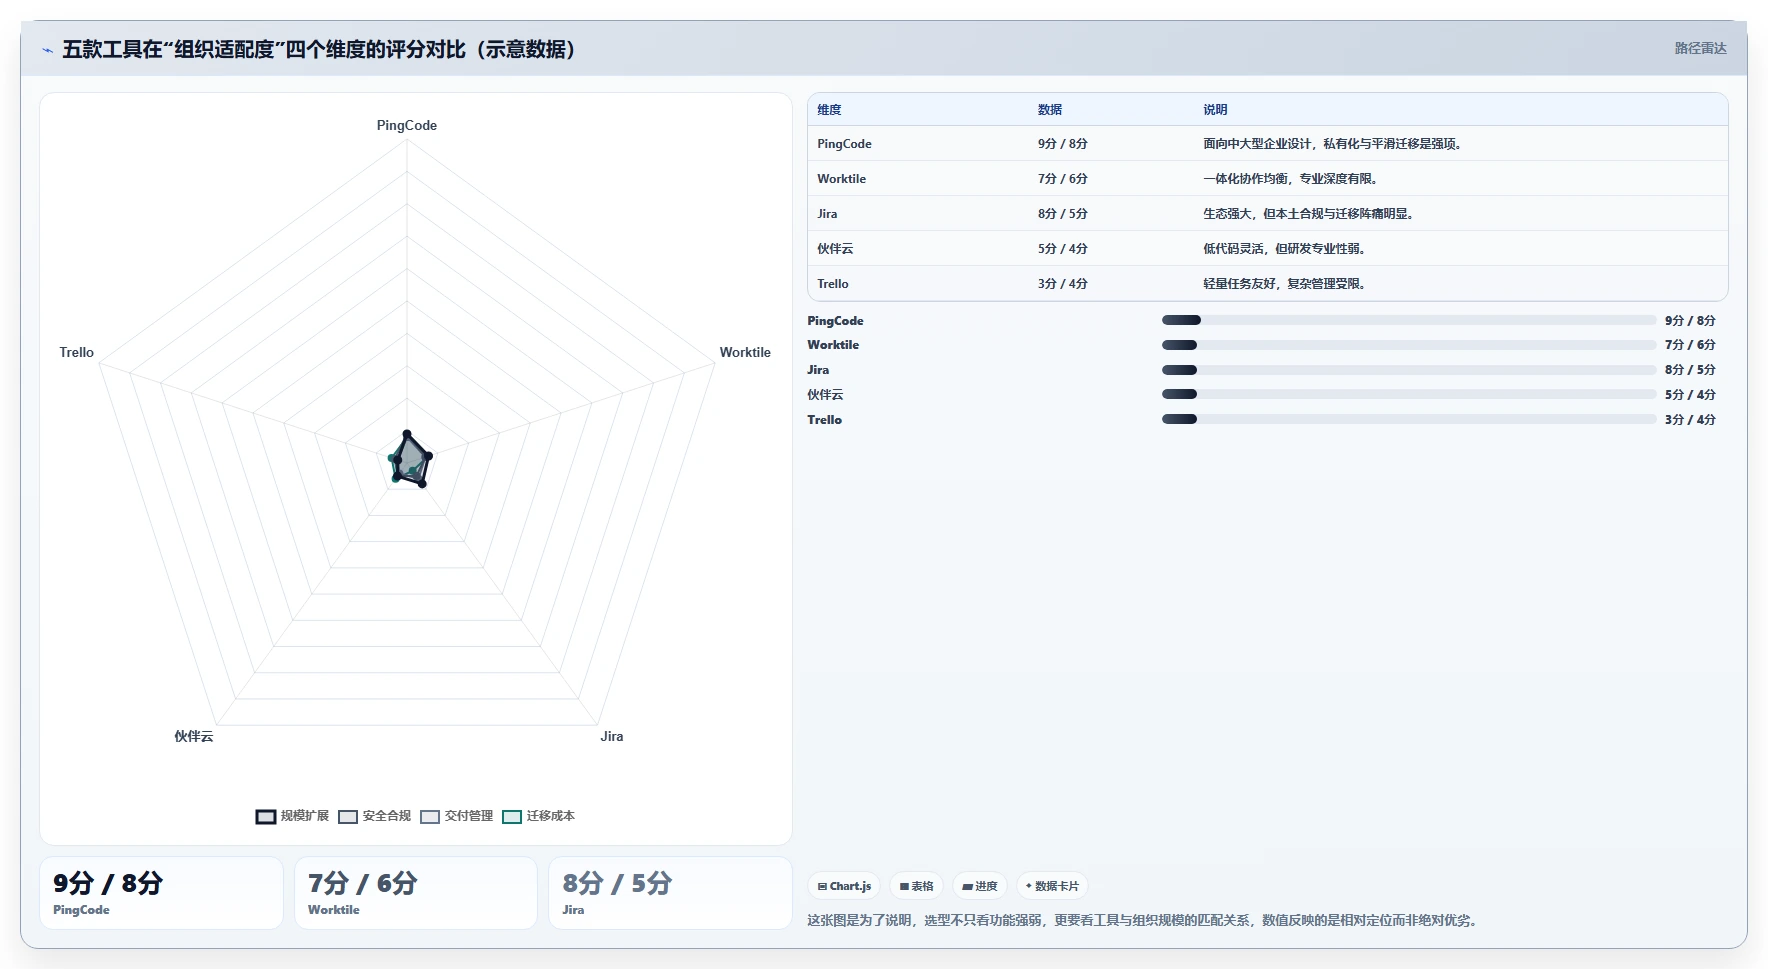Click the table cell 8分 / 5分
Image resolution: width=1768 pixels, height=969 pixels.
click(1062, 214)
